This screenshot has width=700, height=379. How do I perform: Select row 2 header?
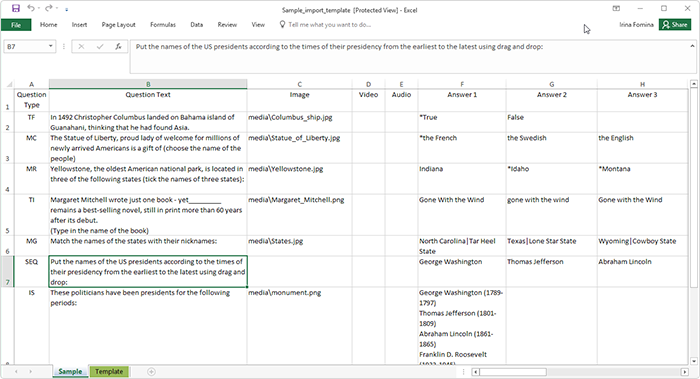pos(8,122)
